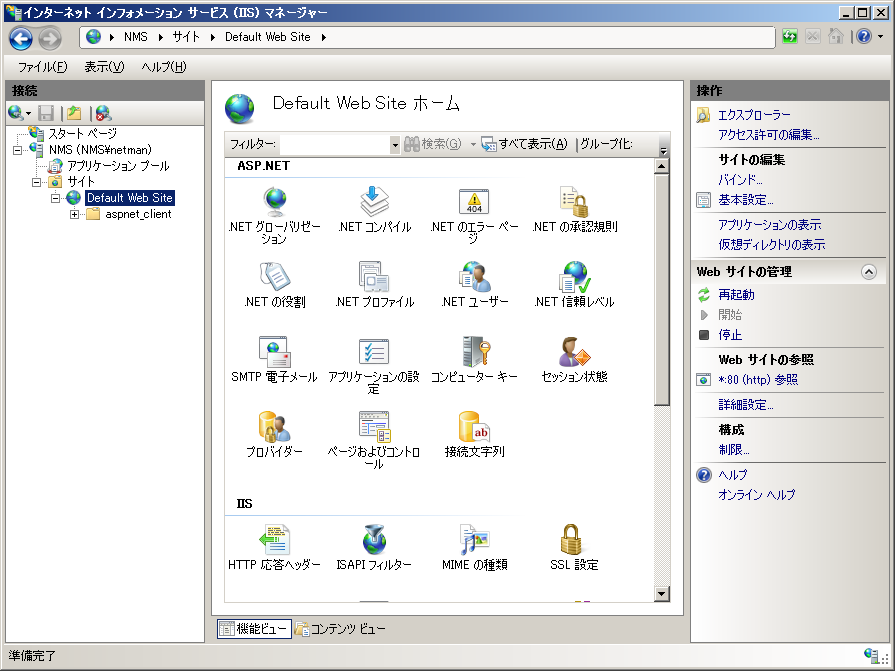Open SSL 設定 feature

tap(574, 548)
